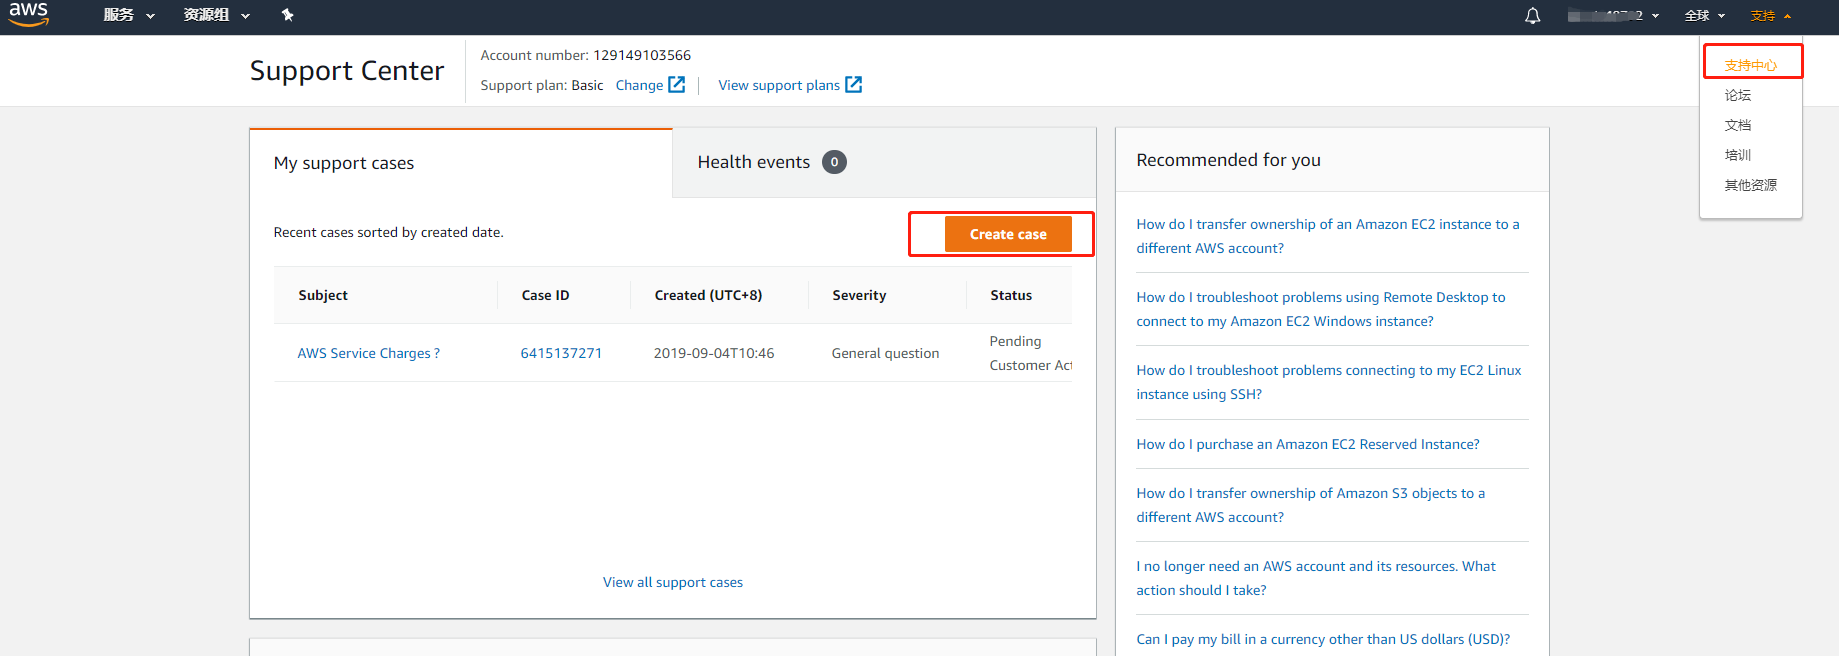Expand the blurred account name dropdown
The height and width of the screenshot is (656, 1839).
pyautogui.click(x=1613, y=16)
